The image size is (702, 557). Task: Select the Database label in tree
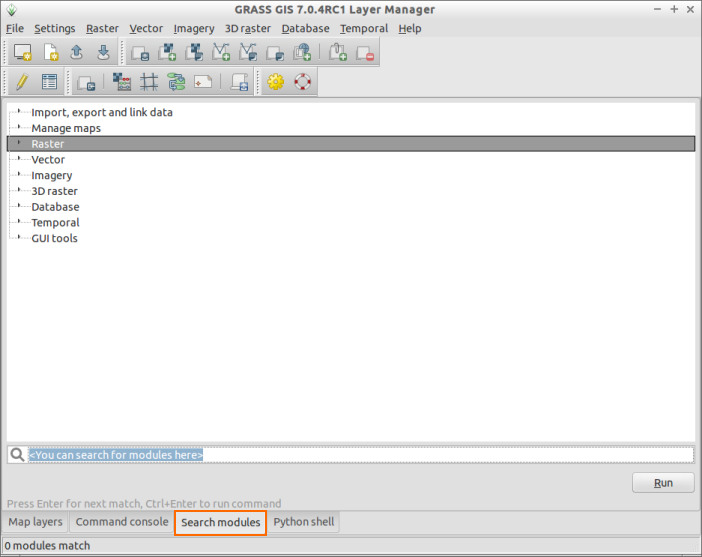pos(55,207)
